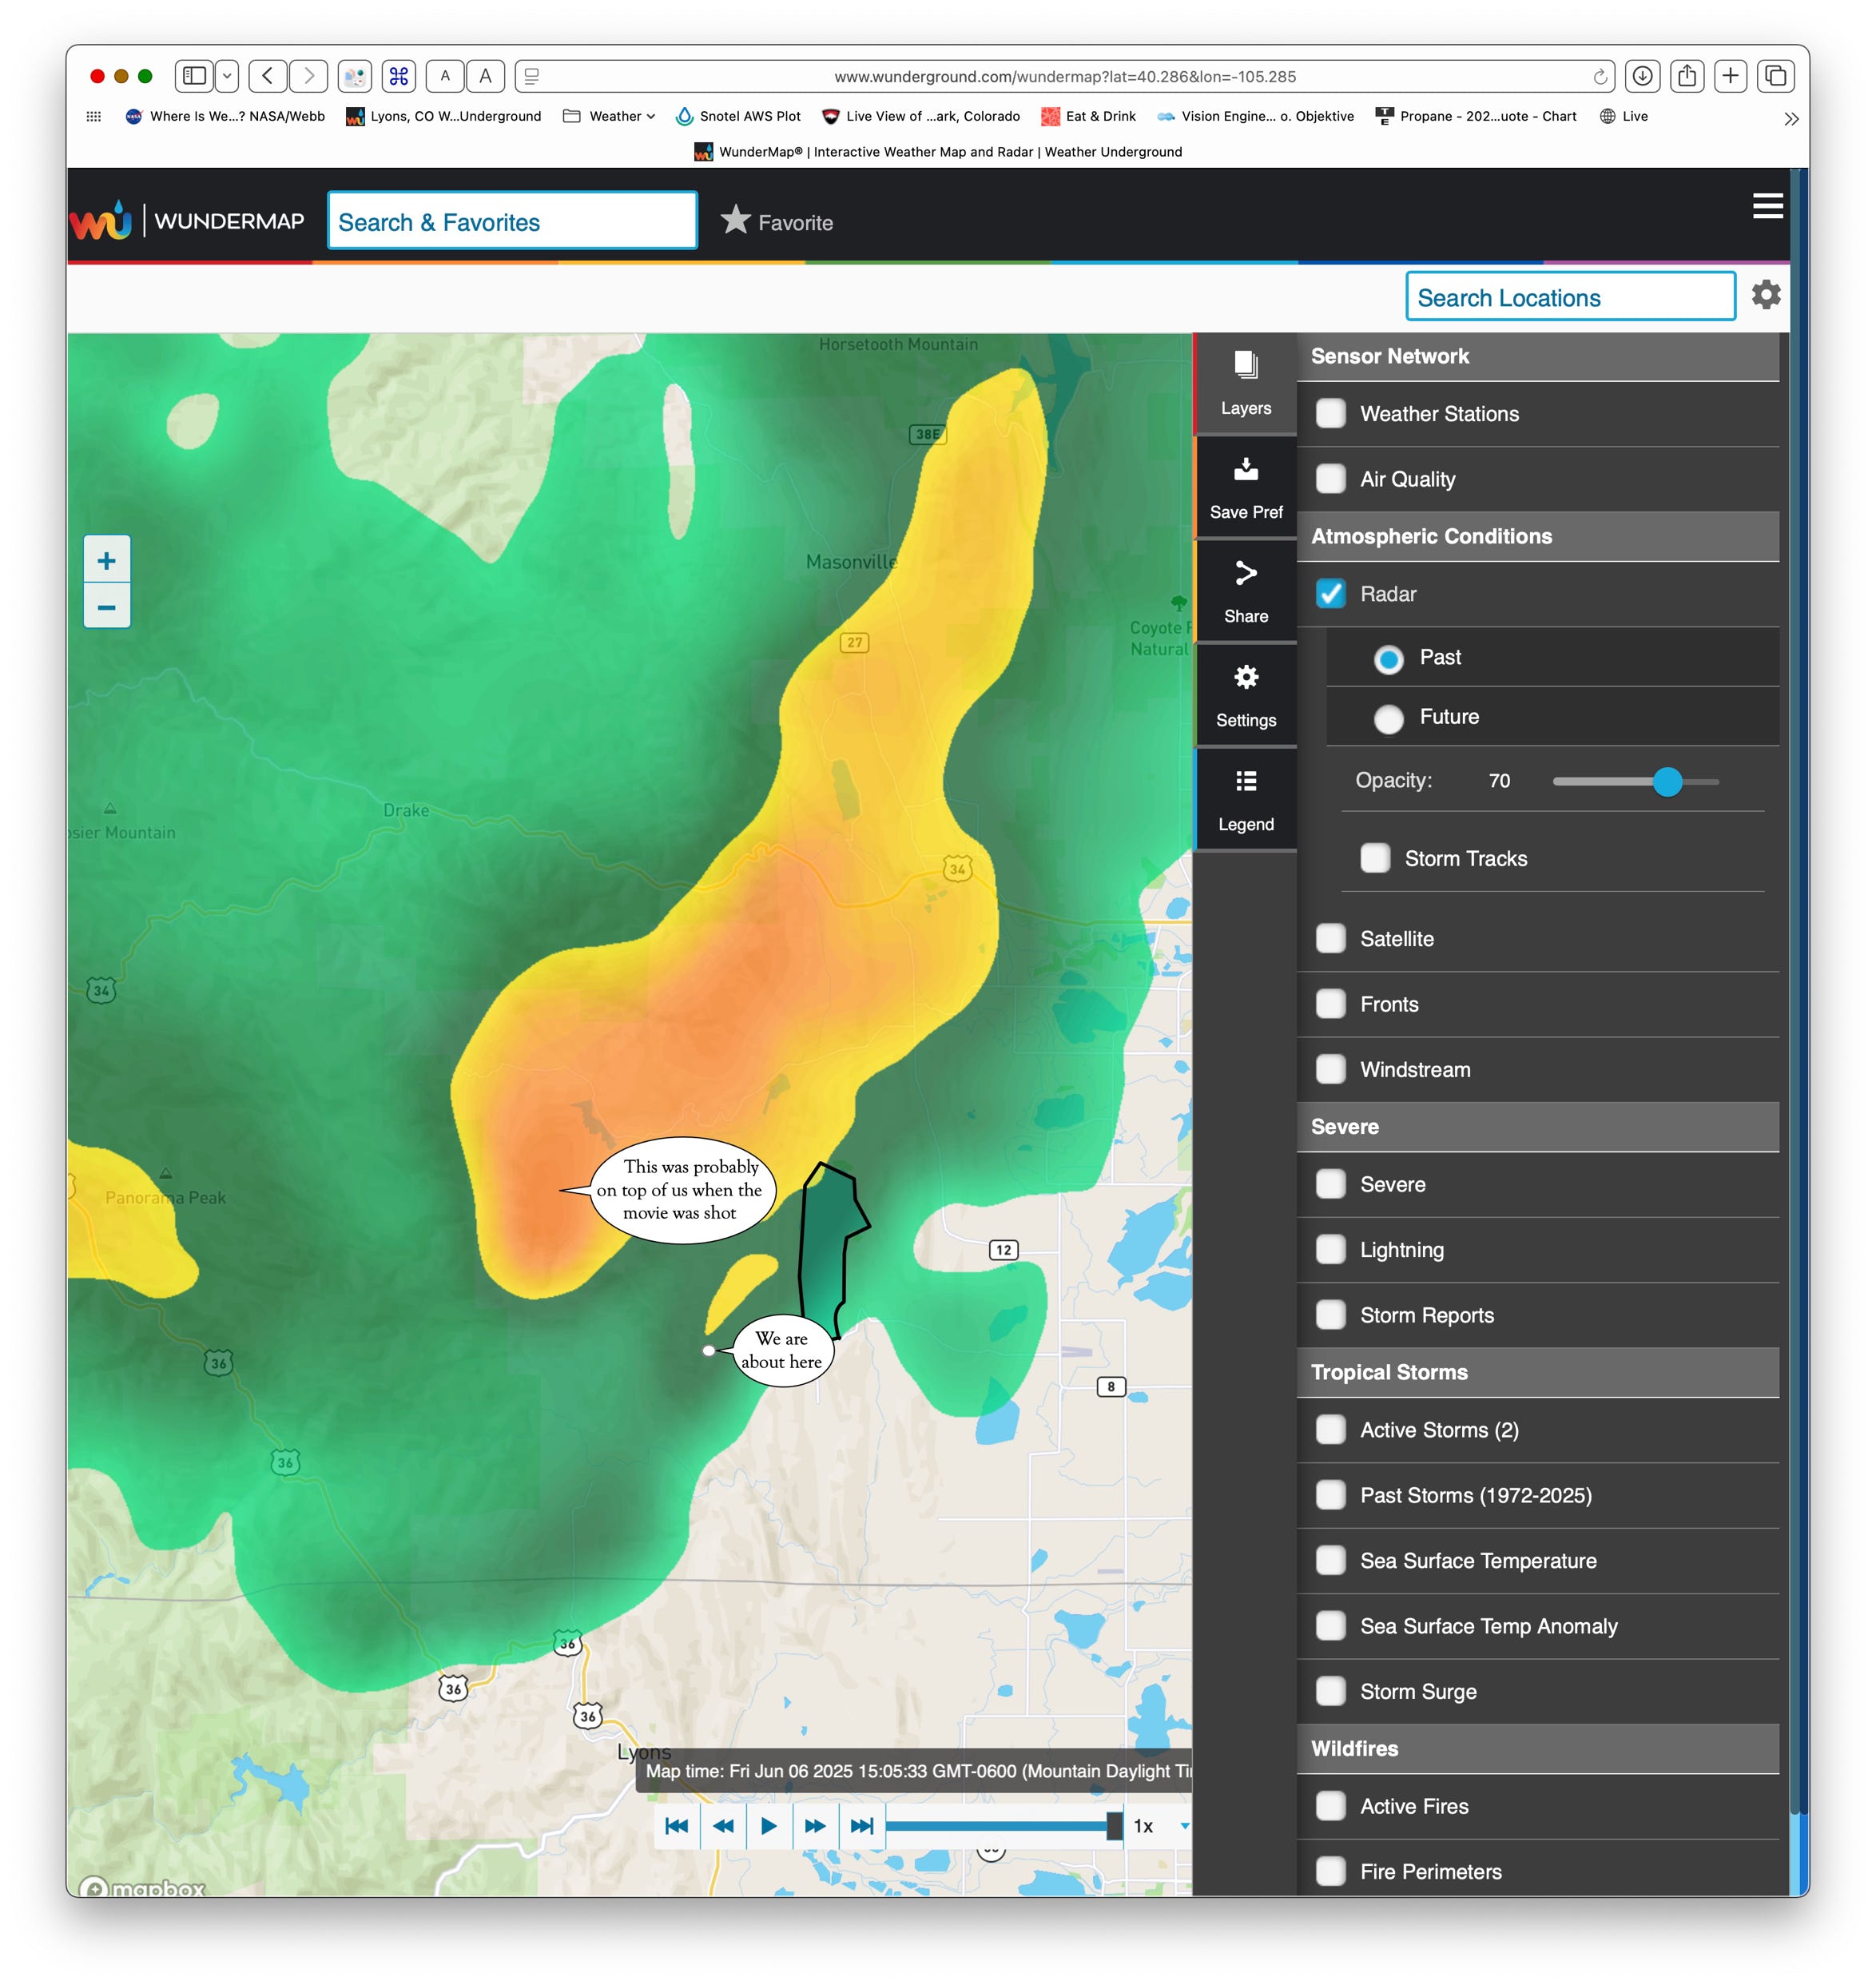Open the Eat & Drink bookmark

1088,116
